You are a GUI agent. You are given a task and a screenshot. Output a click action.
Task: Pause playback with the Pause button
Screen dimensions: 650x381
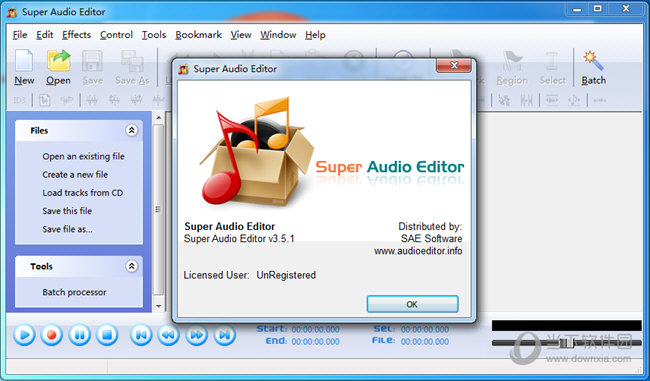click(80, 335)
